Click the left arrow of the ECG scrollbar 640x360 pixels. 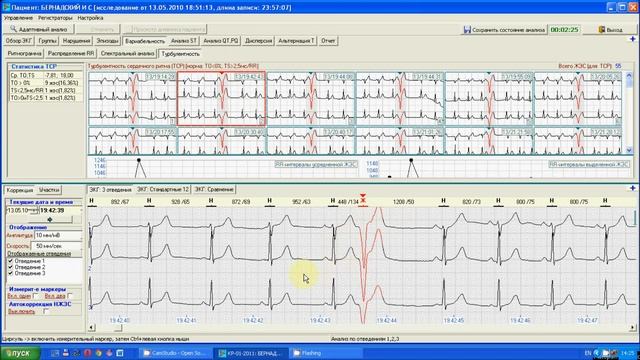[91, 327]
